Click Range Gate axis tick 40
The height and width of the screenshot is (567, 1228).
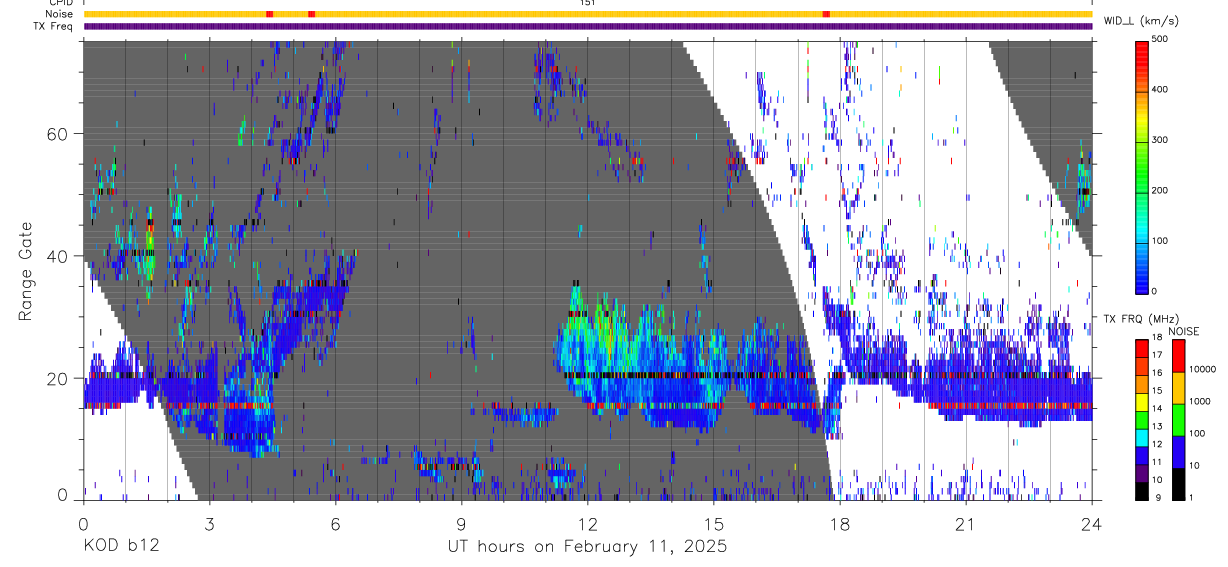[58, 256]
